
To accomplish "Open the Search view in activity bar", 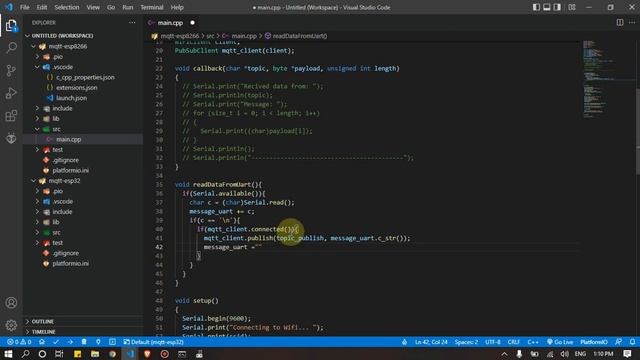I will (11, 48).
